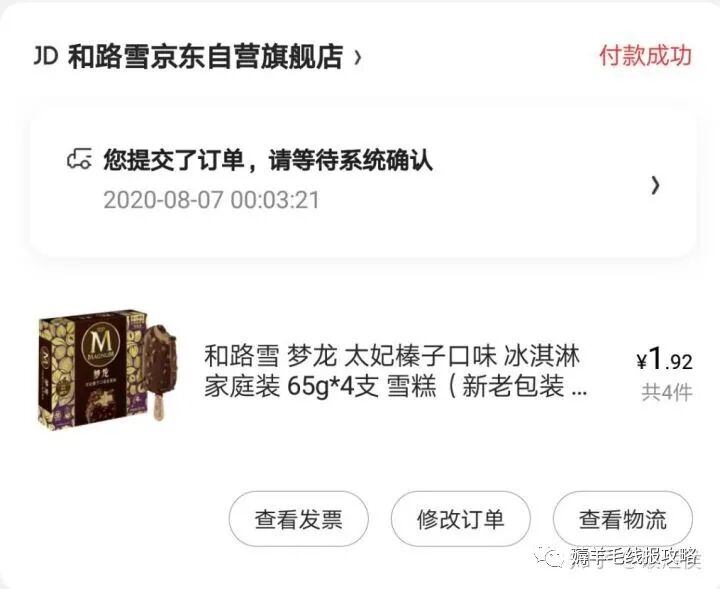Open the 您提交了订单 order status message
Viewport: 720px width, 589px height.
tap(268, 160)
